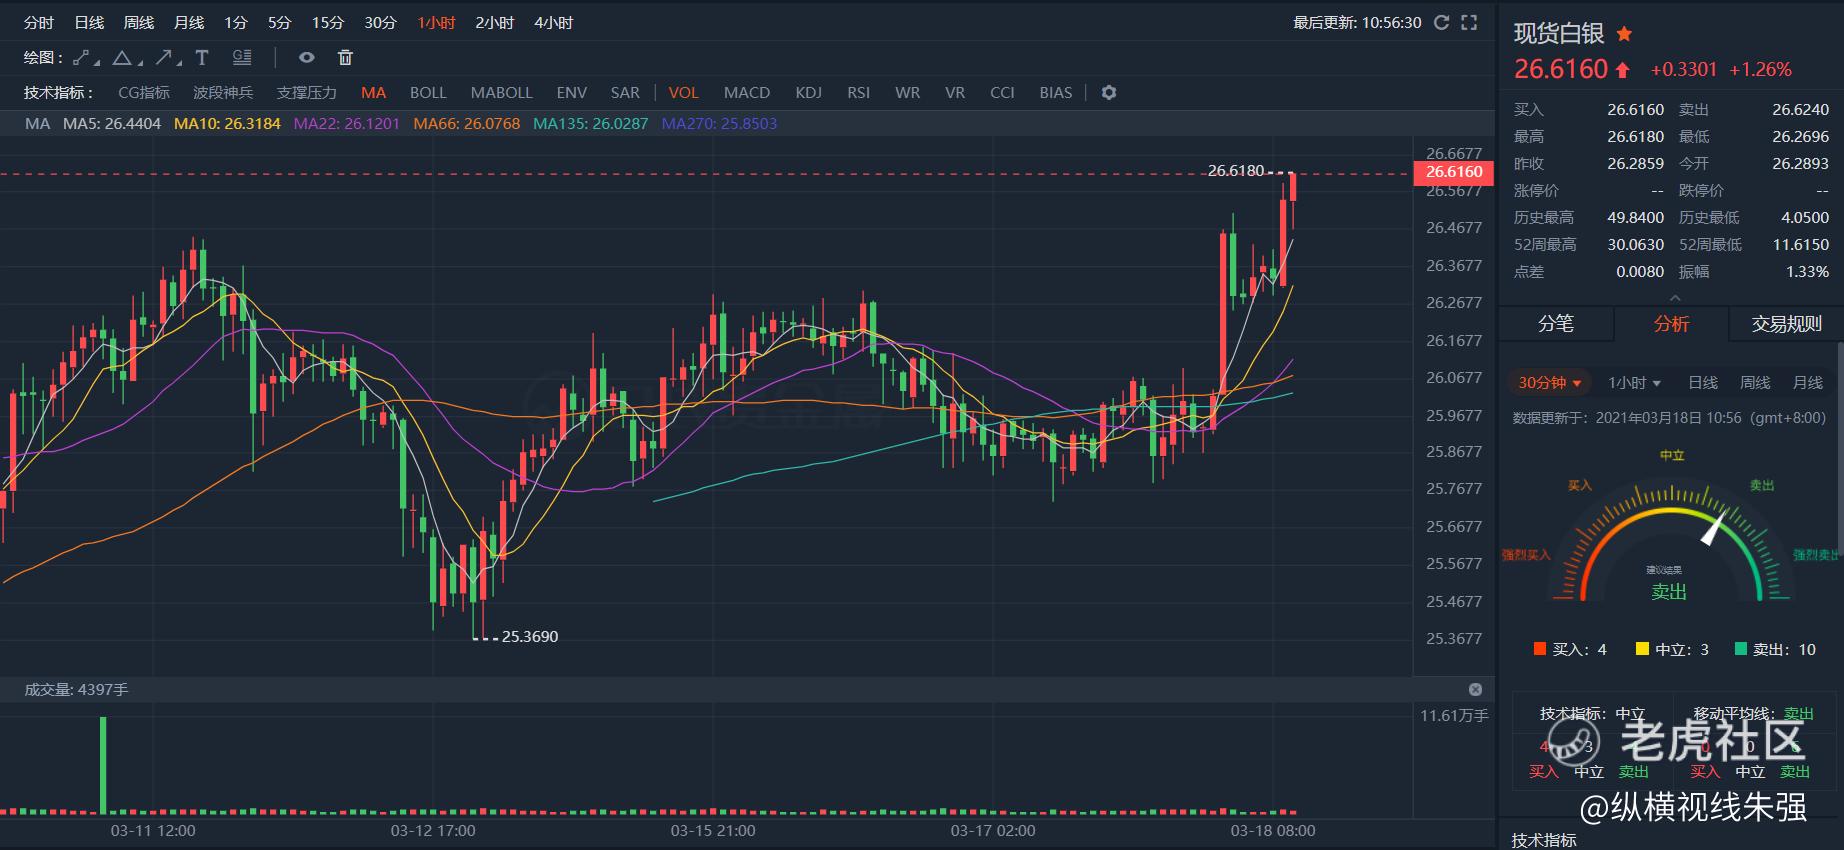Open the 交易规则 tab
This screenshot has width=1844, height=850.
[1786, 323]
